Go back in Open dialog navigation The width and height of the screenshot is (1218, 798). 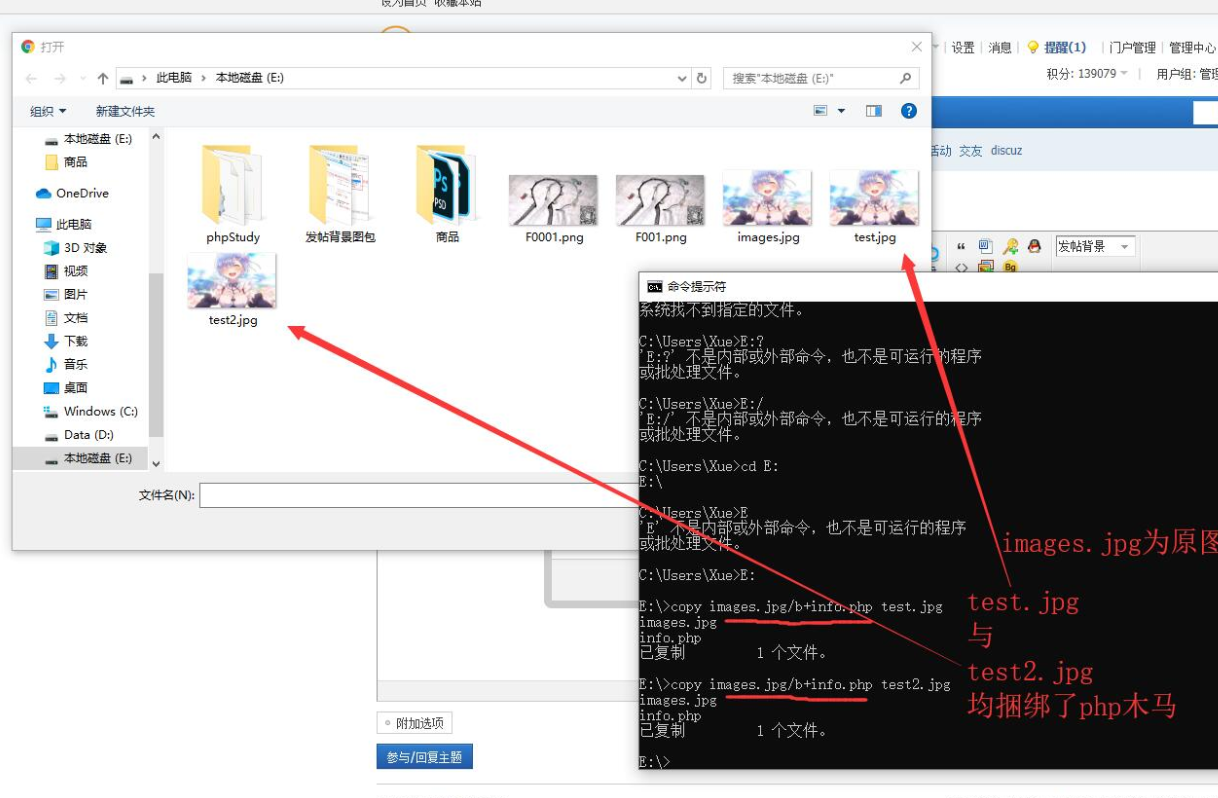pyautogui.click(x=32, y=78)
